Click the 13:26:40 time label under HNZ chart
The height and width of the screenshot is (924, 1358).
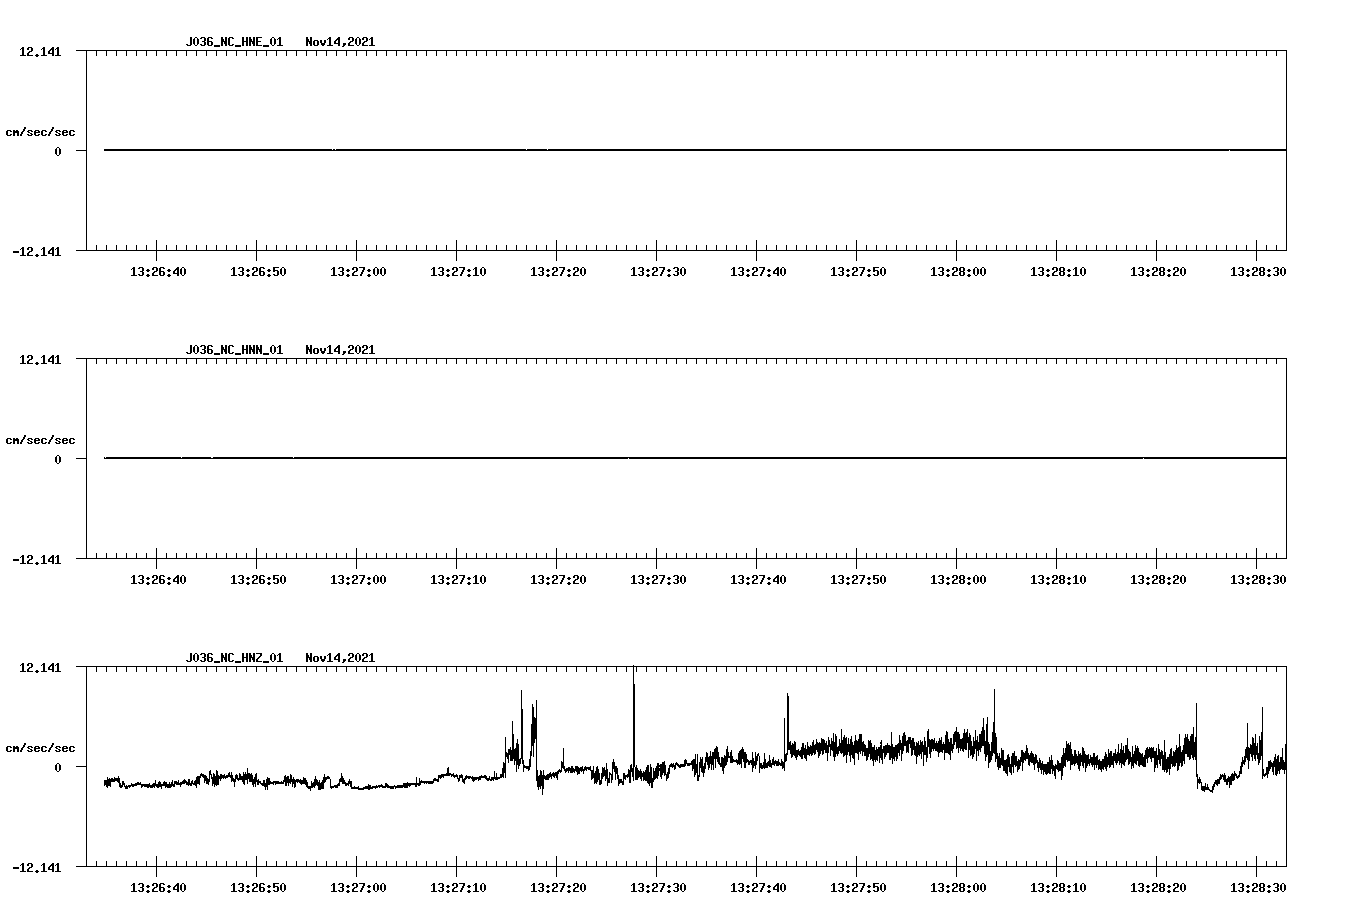point(158,887)
